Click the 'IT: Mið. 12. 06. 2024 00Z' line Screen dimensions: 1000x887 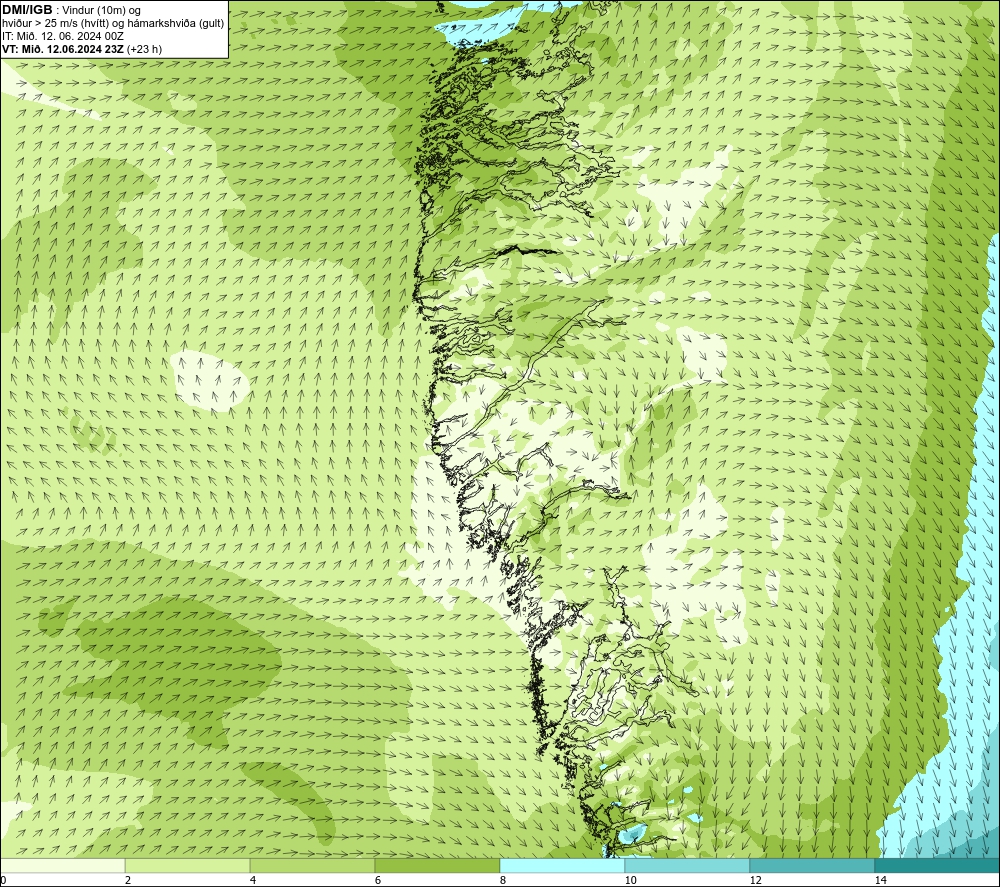pyautogui.click(x=63, y=36)
